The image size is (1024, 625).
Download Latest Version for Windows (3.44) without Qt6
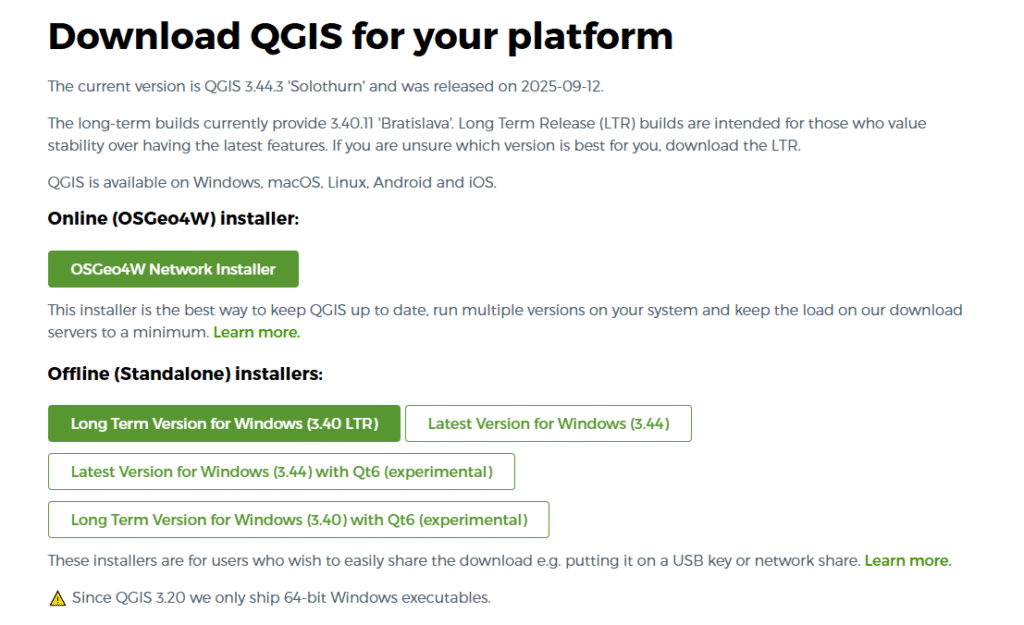[548, 424]
